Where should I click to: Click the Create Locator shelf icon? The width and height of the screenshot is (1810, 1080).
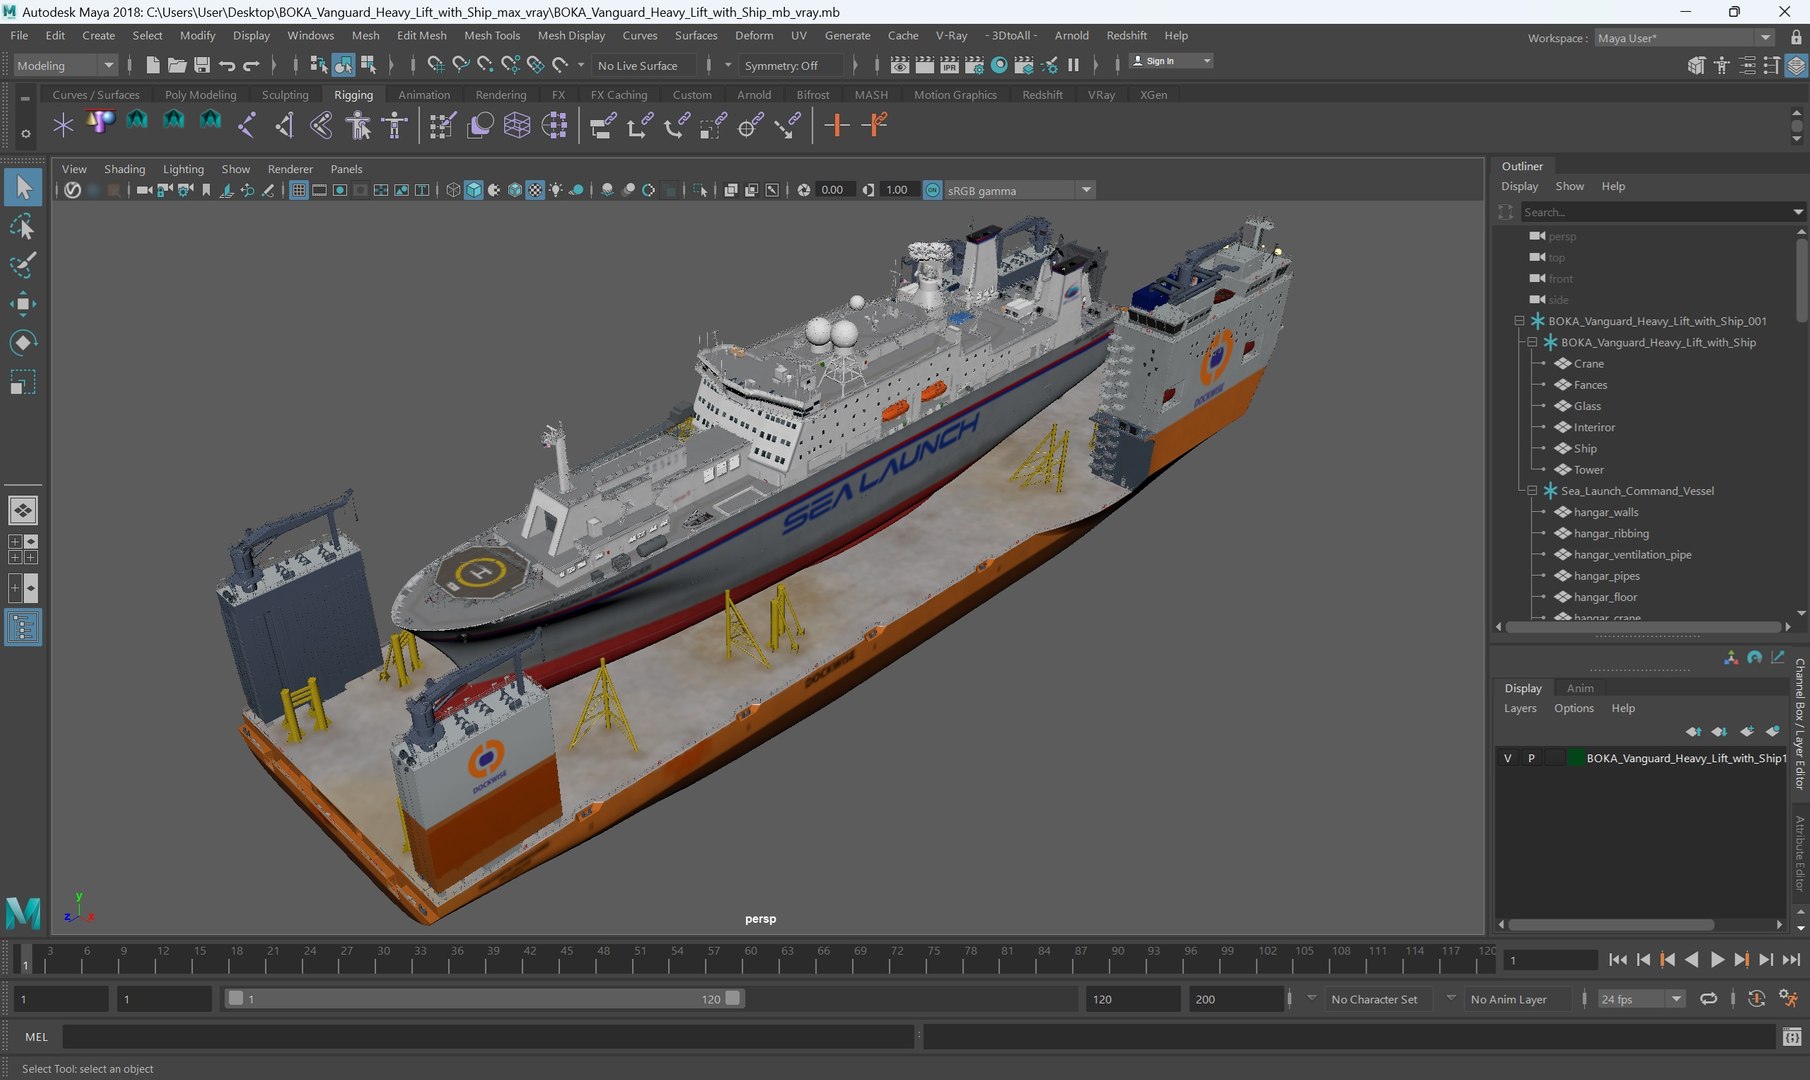tap(63, 125)
